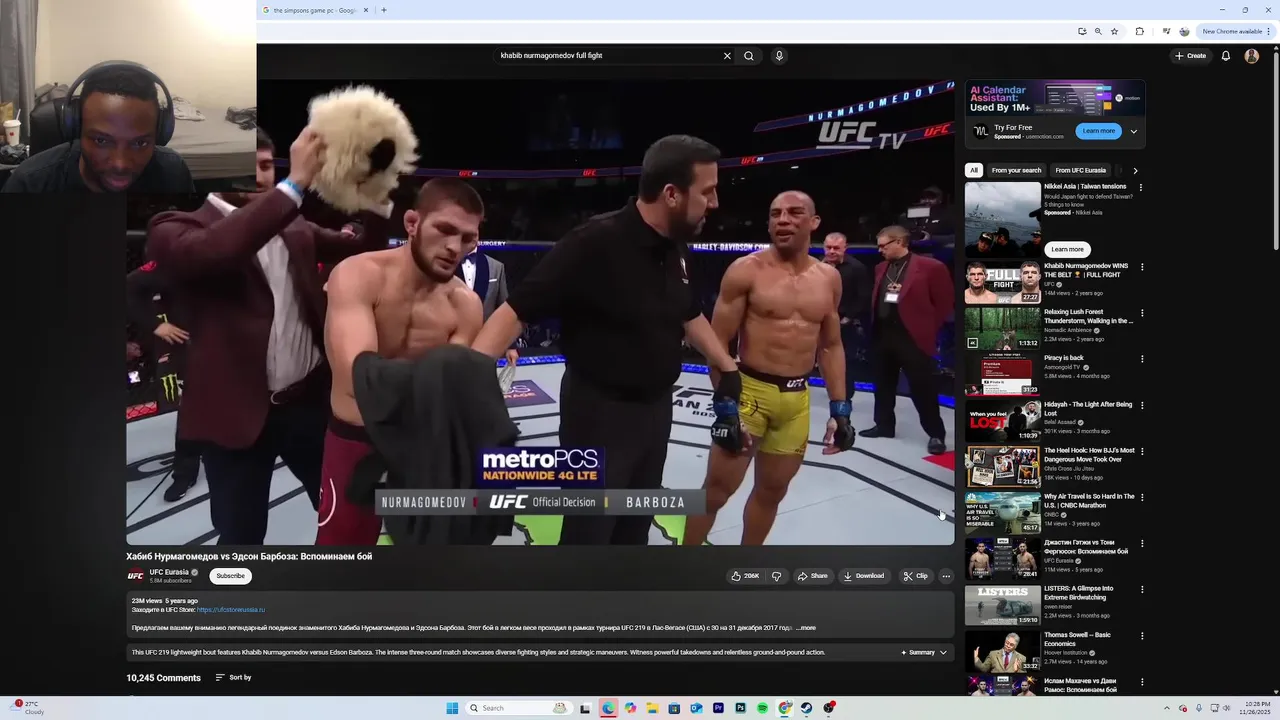Viewport: 1280px width, 720px height.
Task: Click Learn more under Nikkei Asia ad
Action: coord(1067,249)
